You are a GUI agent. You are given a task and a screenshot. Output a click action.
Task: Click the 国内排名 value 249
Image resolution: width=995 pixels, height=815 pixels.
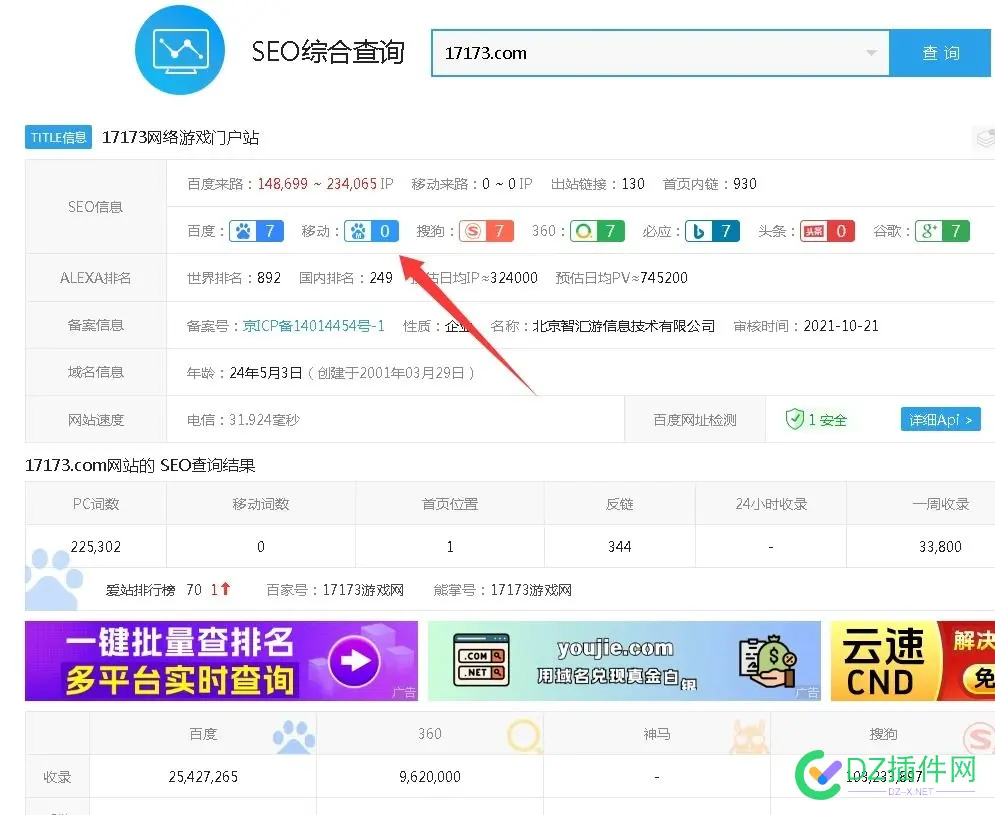tap(381, 277)
